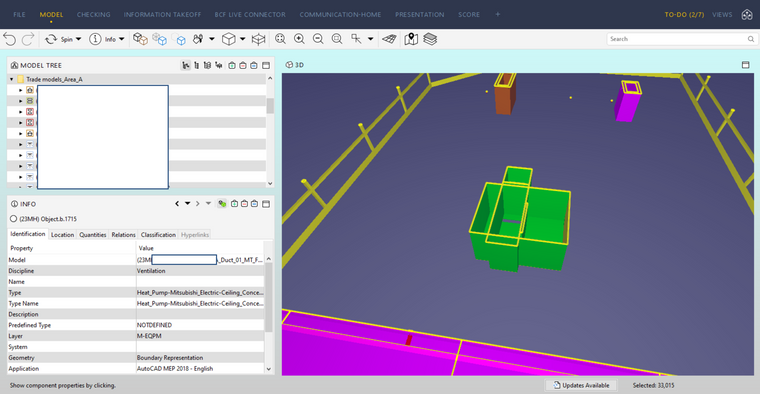
Task: Select the footprints walk mode icon
Action: (x=198, y=39)
